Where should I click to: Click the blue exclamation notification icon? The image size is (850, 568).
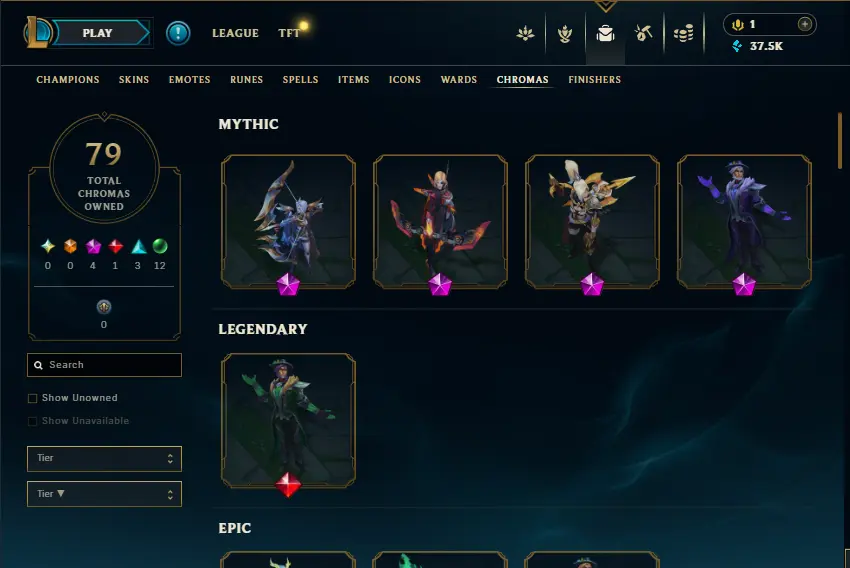tap(178, 33)
